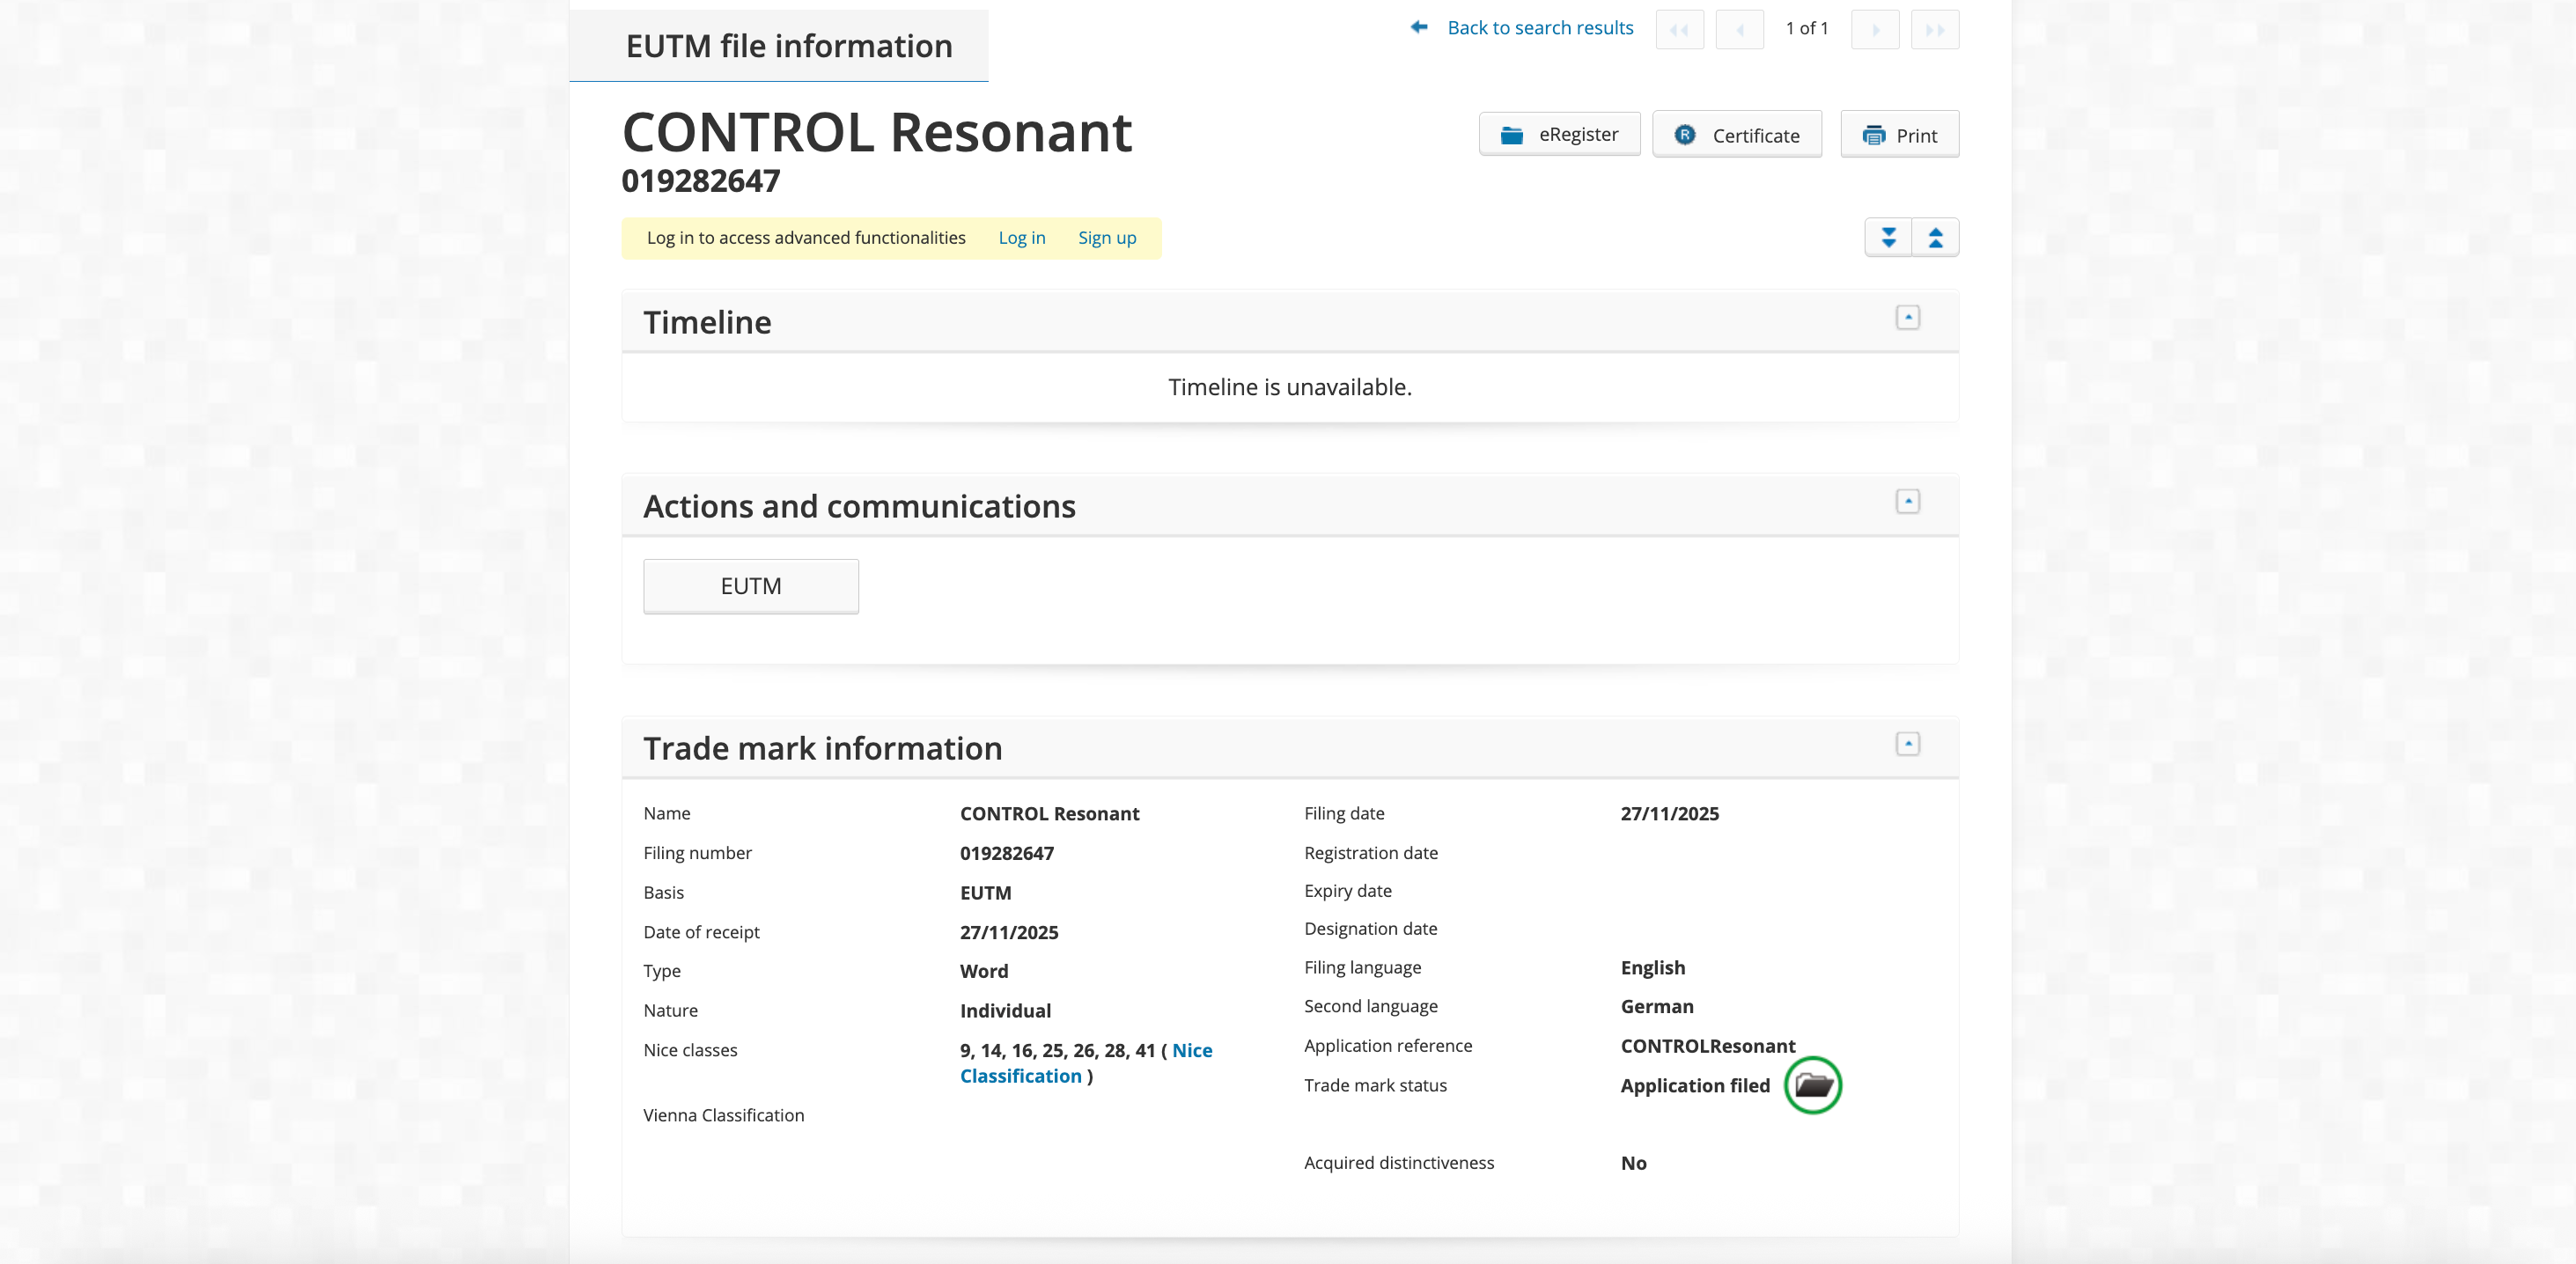Collapse the Timeline section
The height and width of the screenshot is (1264, 2576).
tap(1907, 318)
